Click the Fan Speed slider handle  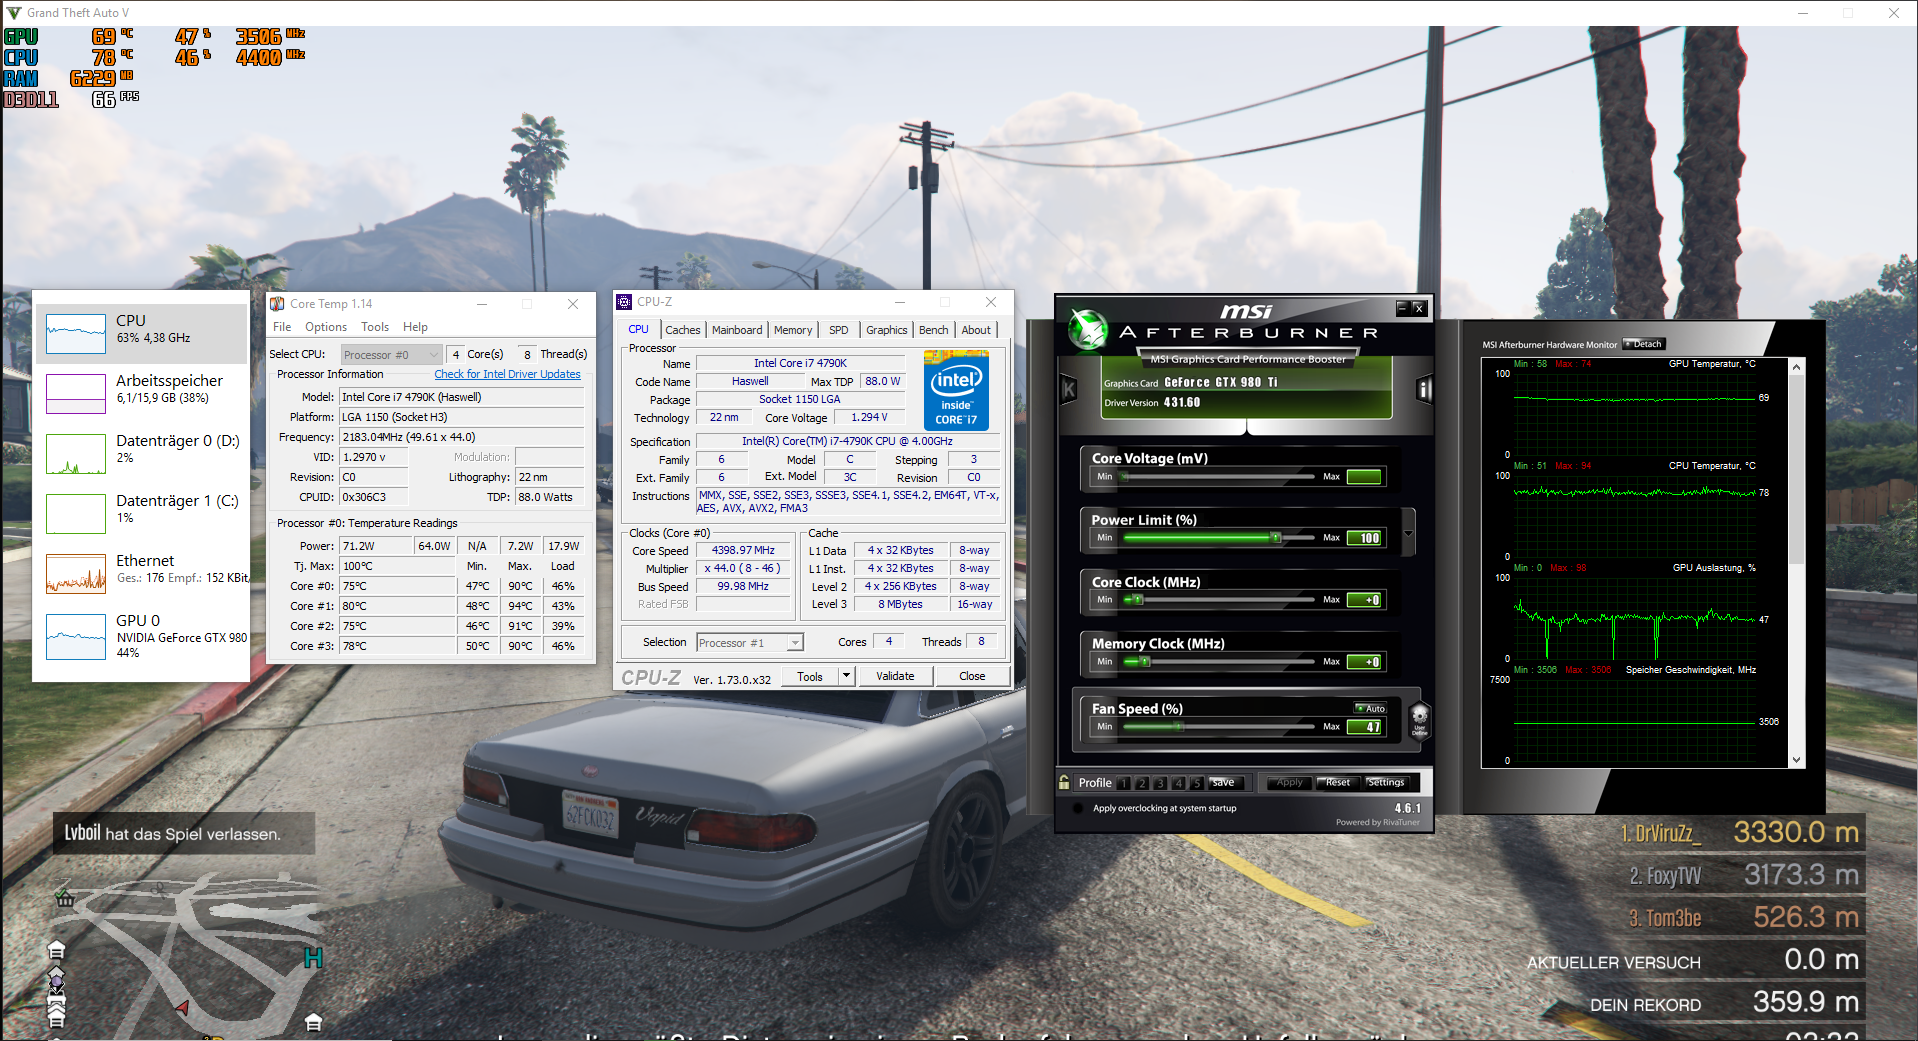[x=1178, y=727]
